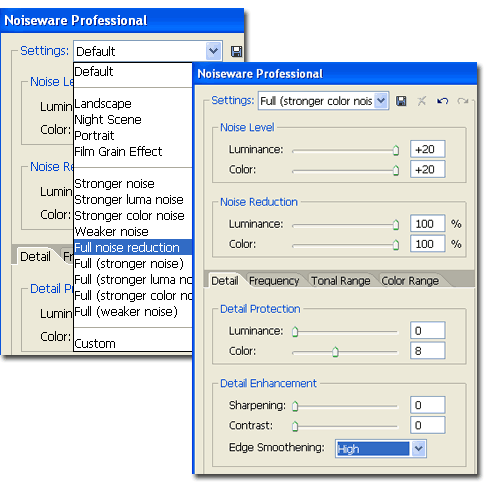488x485 pixels.
Task: Open the Tonal Range tab
Action: (x=341, y=281)
